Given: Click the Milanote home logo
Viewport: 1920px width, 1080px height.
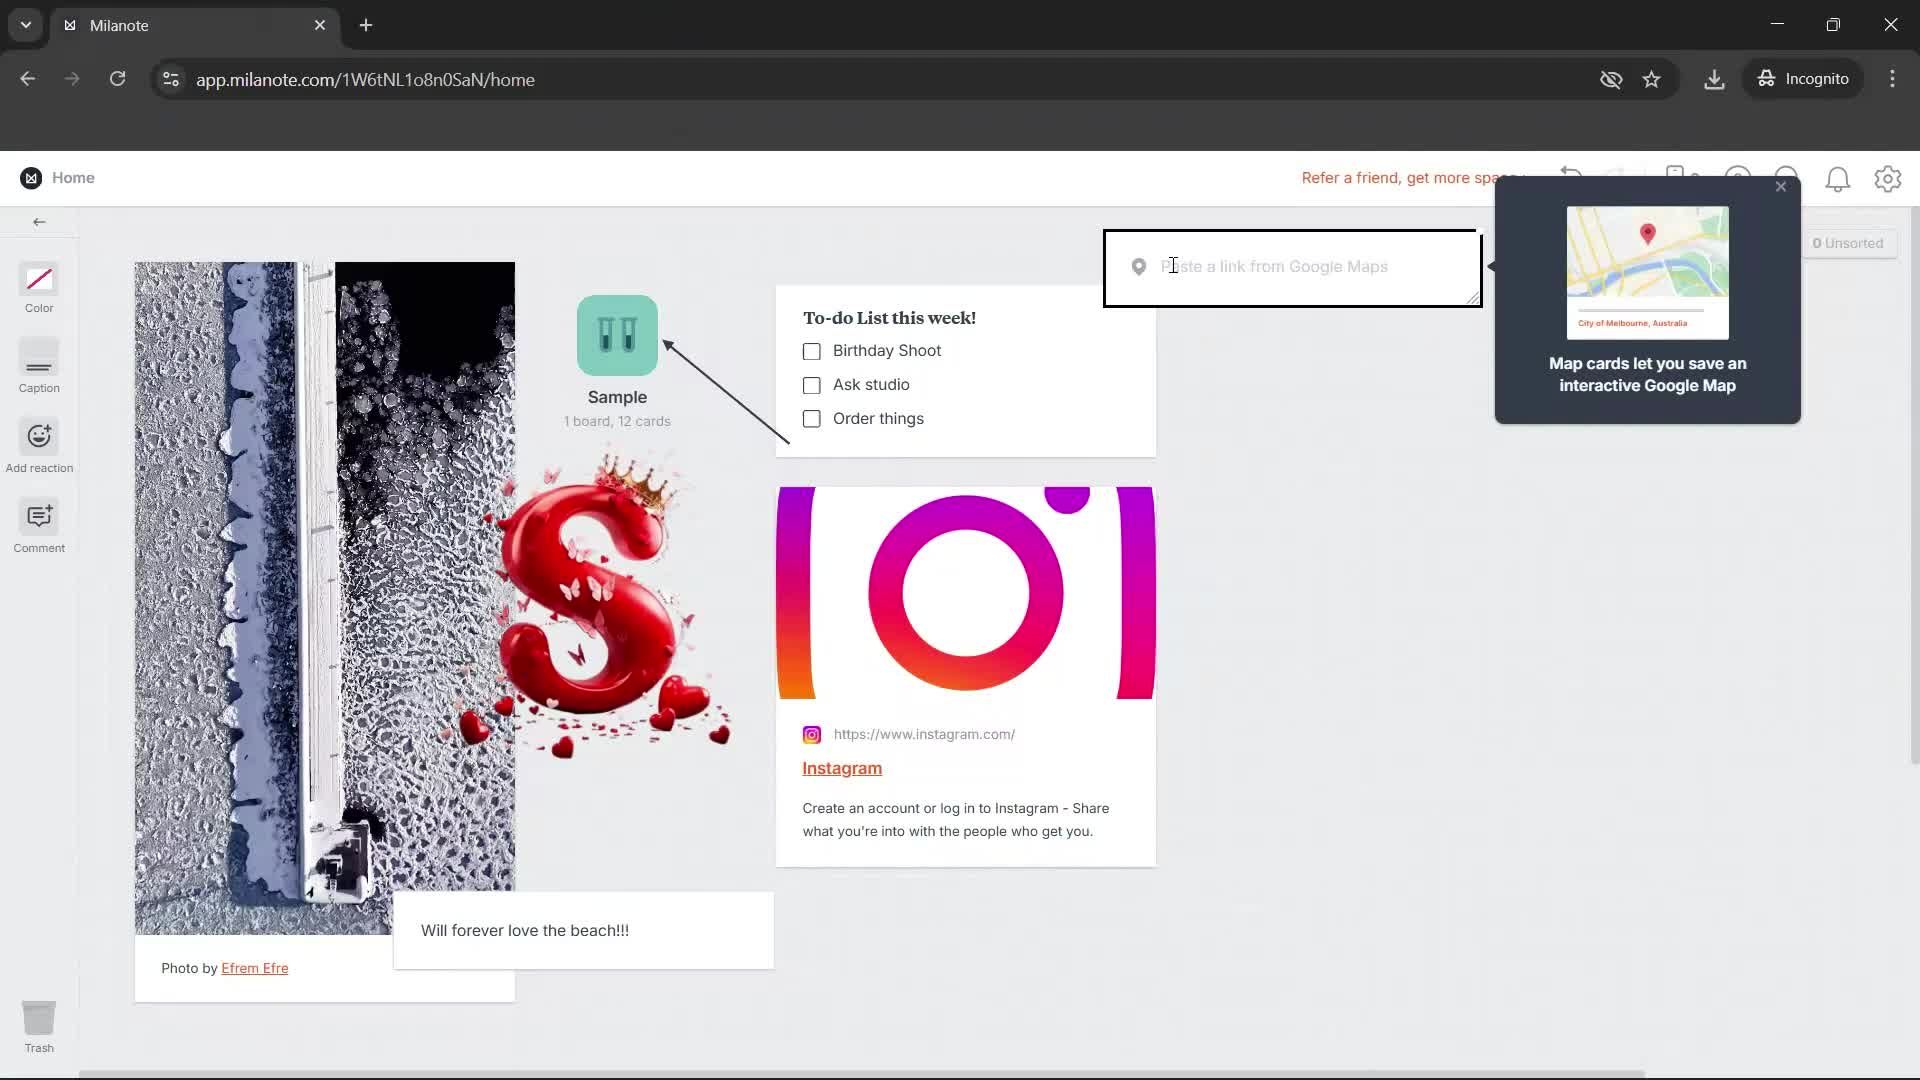Looking at the screenshot, I should click(31, 177).
